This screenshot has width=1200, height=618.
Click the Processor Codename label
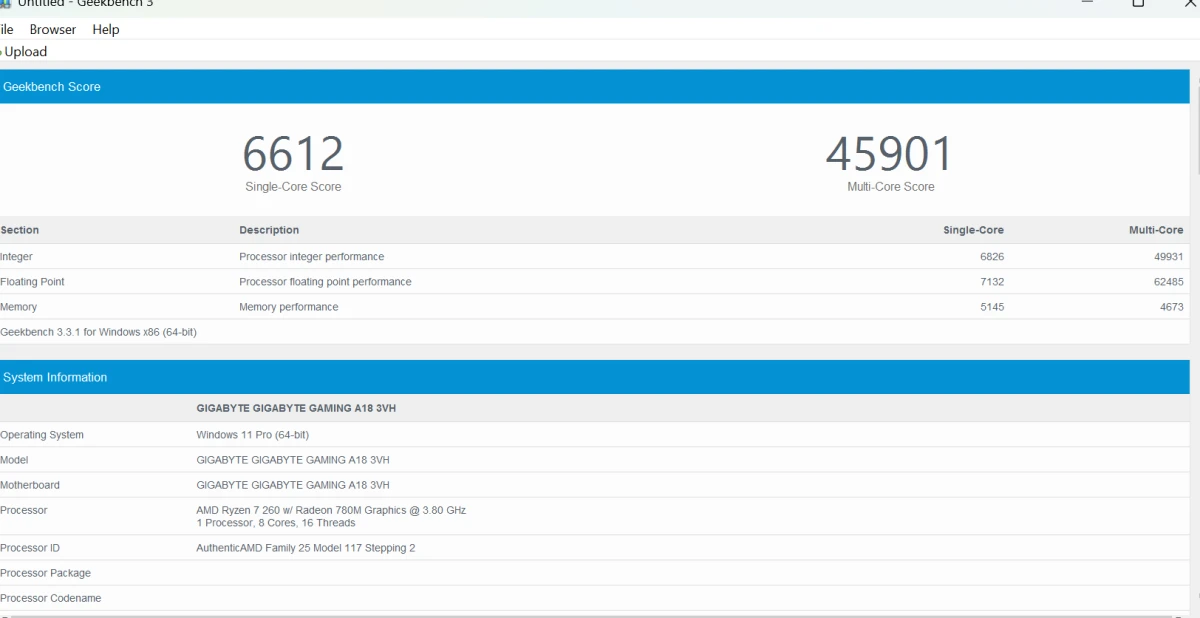point(50,598)
